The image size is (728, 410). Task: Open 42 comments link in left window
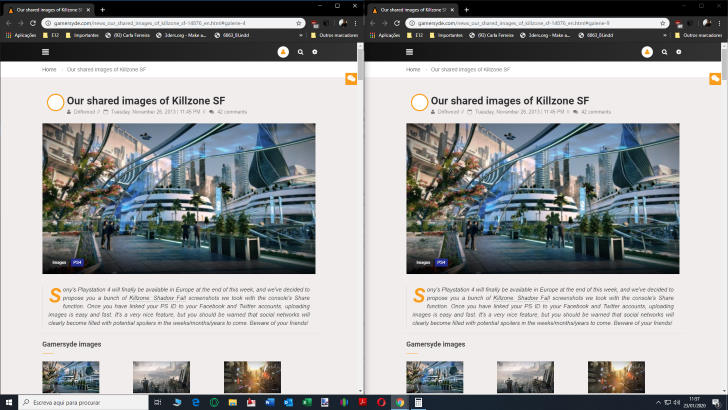(232, 112)
